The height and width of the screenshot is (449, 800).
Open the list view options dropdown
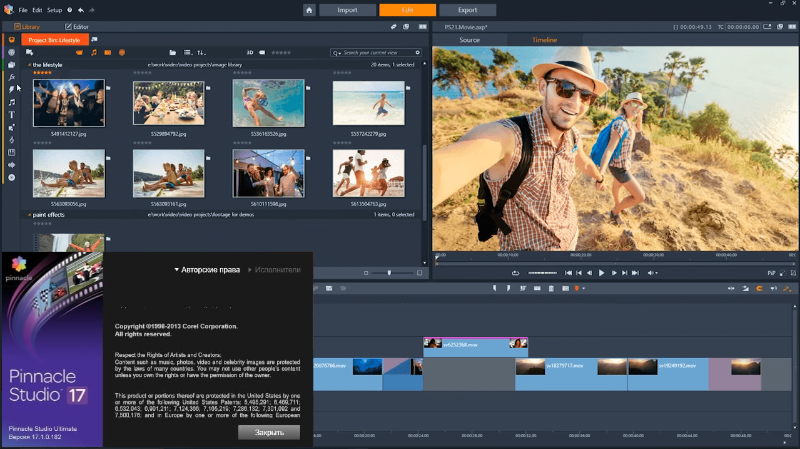[188, 53]
